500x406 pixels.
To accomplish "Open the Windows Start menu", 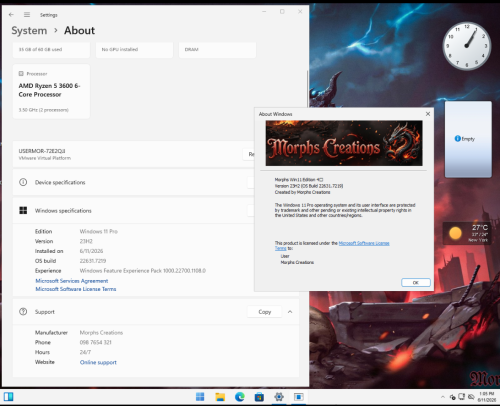I will [200, 397].
